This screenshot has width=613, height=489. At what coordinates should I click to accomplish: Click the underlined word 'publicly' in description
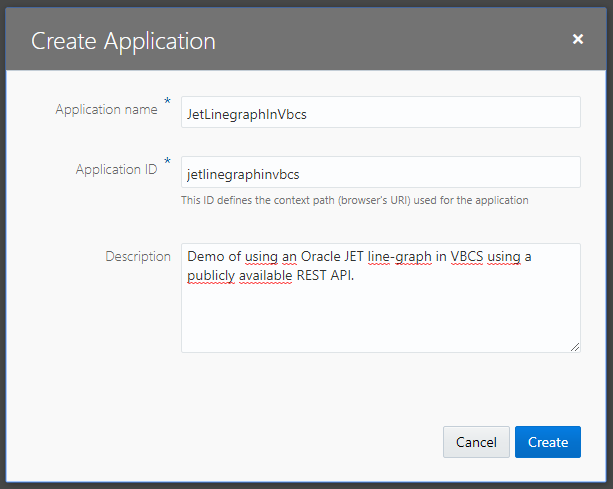[x=210, y=276]
